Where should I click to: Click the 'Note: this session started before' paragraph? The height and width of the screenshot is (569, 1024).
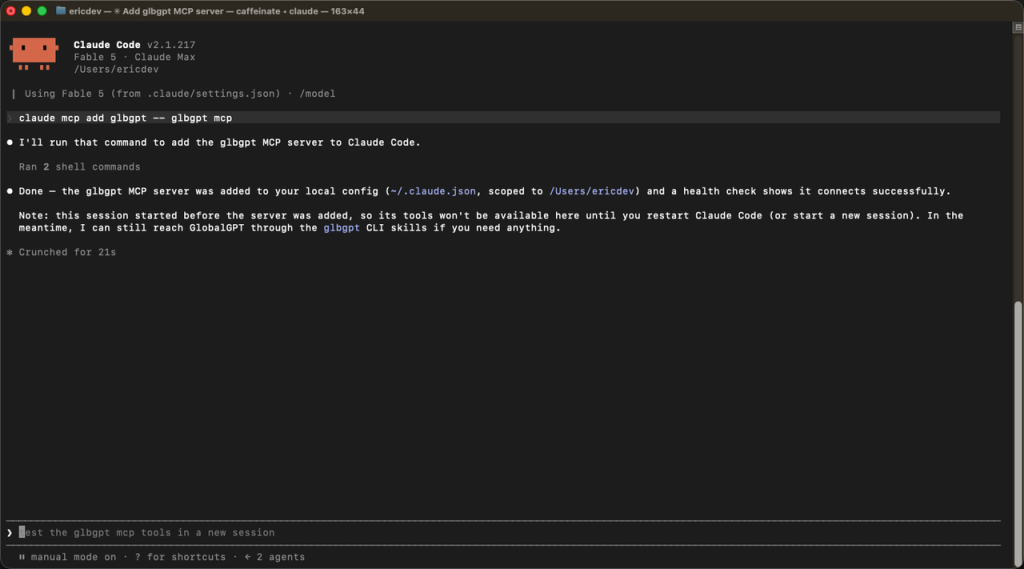491,221
